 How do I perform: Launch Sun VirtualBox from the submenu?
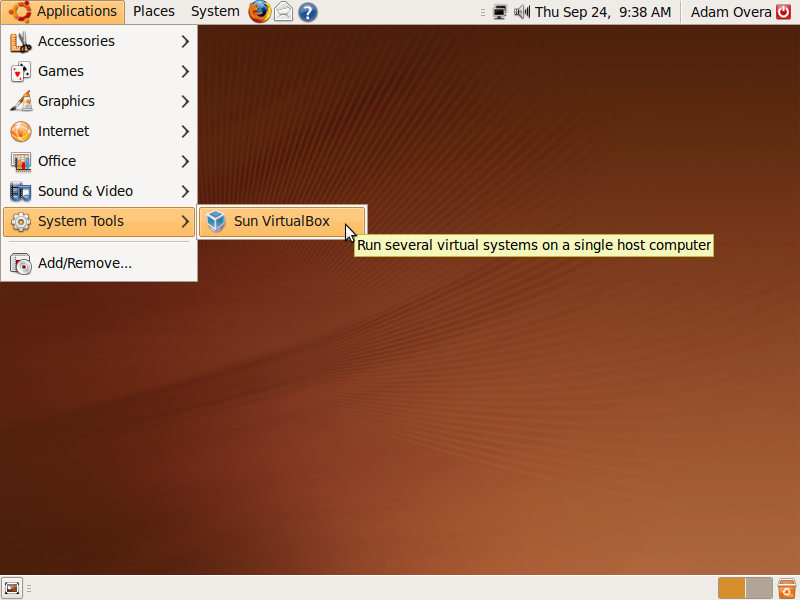click(x=282, y=221)
